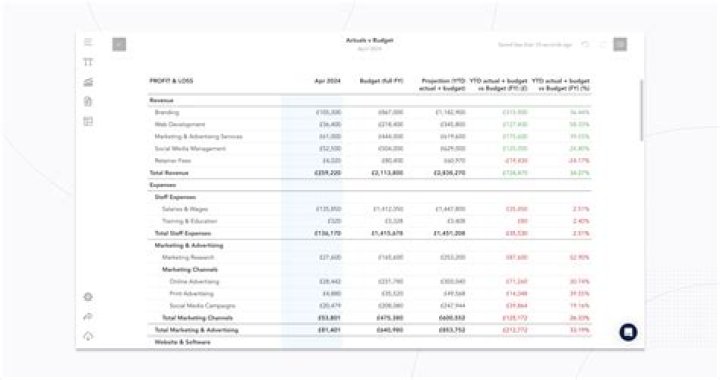Select the Website & Software heading
This screenshot has height=380, width=720.
[182, 342]
